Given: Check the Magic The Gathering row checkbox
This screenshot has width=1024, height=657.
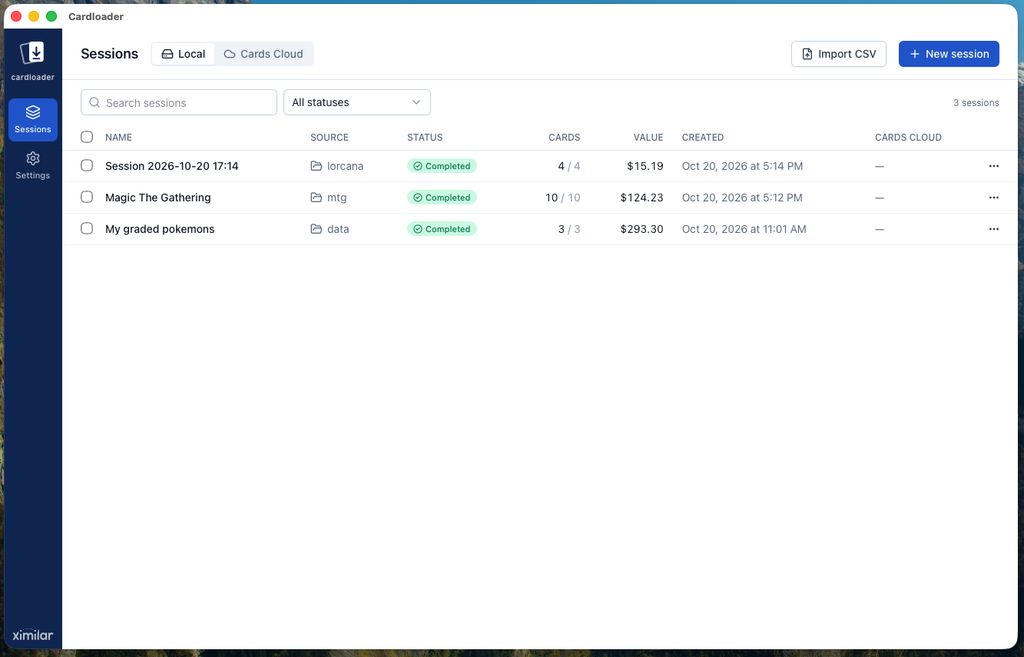Looking at the screenshot, I should (87, 197).
